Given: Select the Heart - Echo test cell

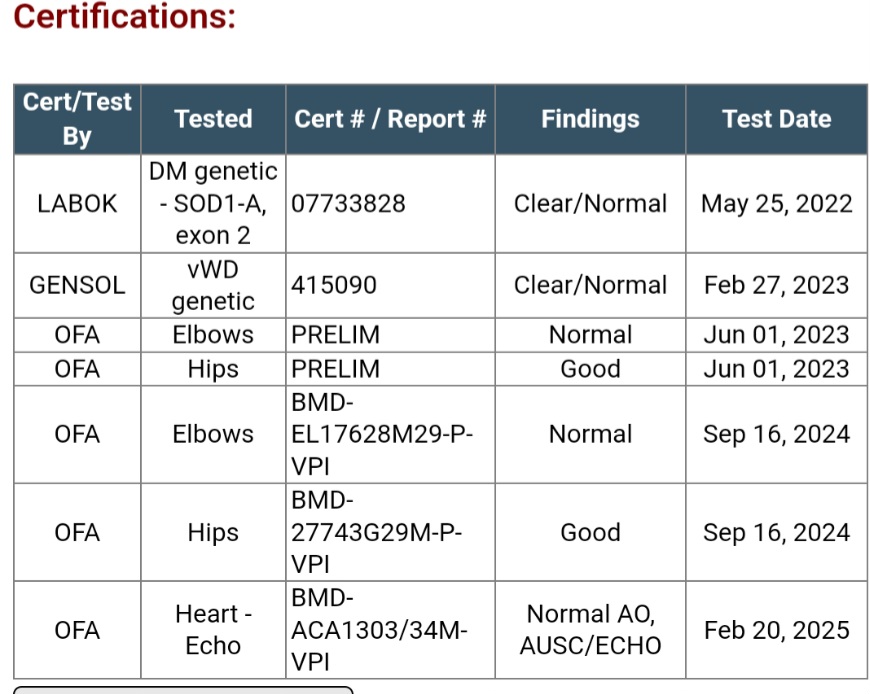Looking at the screenshot, I should click(213, 630).
